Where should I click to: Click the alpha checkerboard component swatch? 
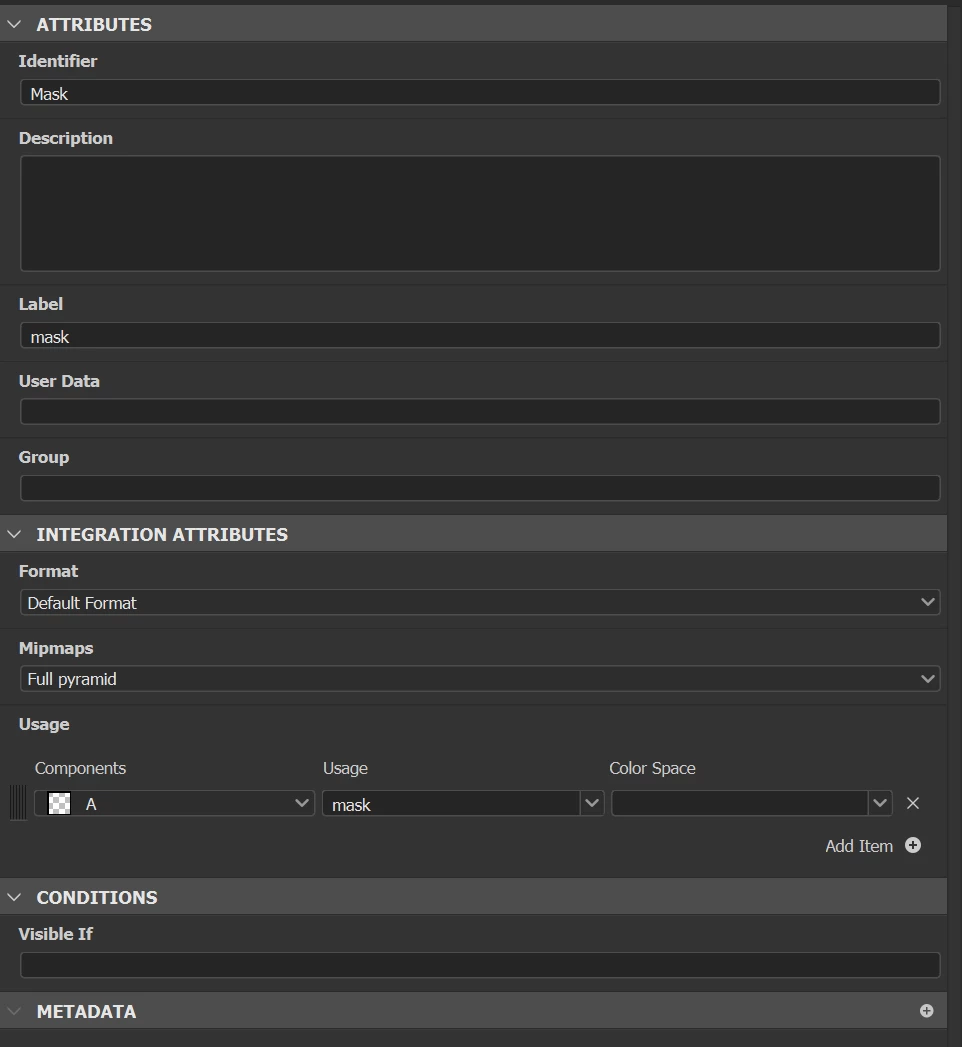pos(59,803)
